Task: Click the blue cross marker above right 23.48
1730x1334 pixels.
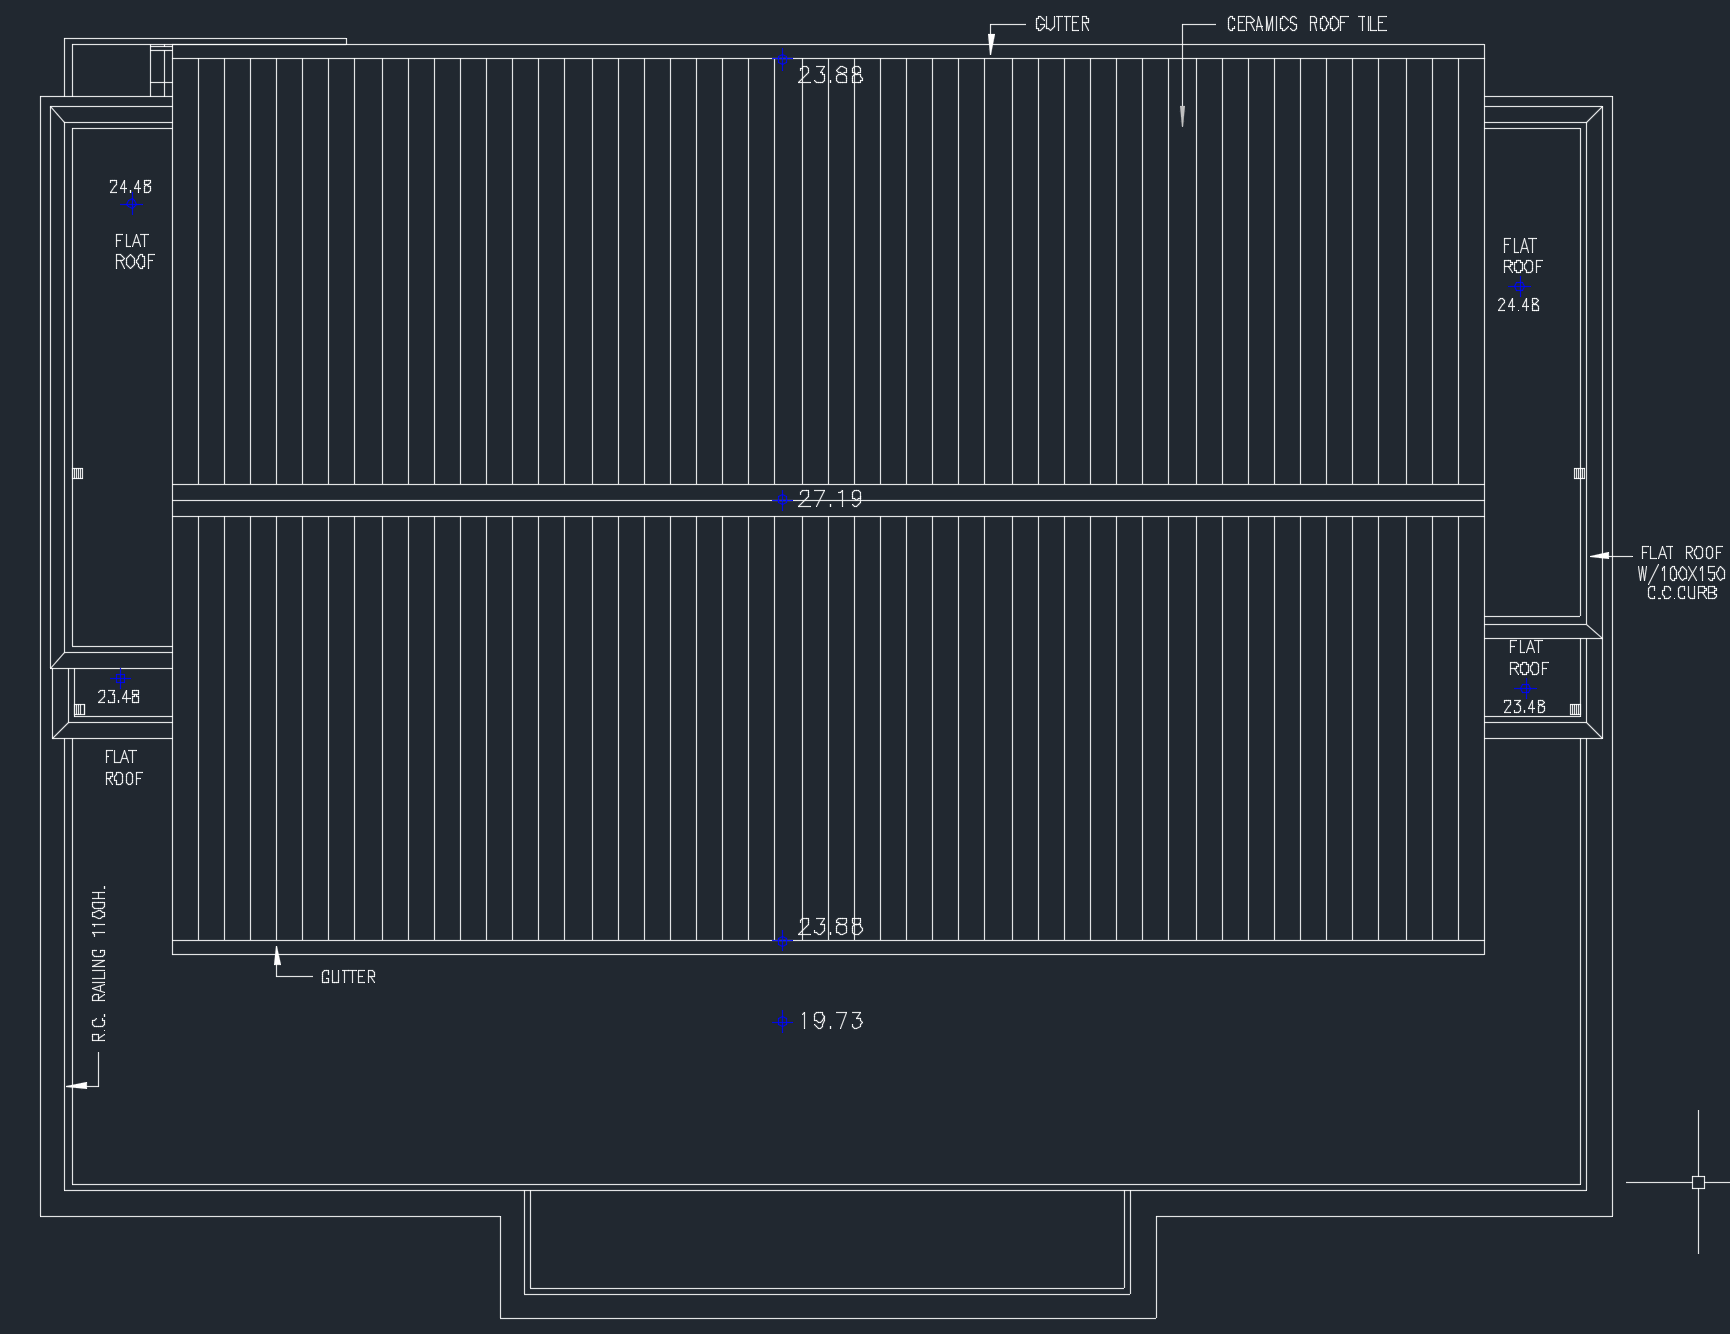Action: [1526, 689]
